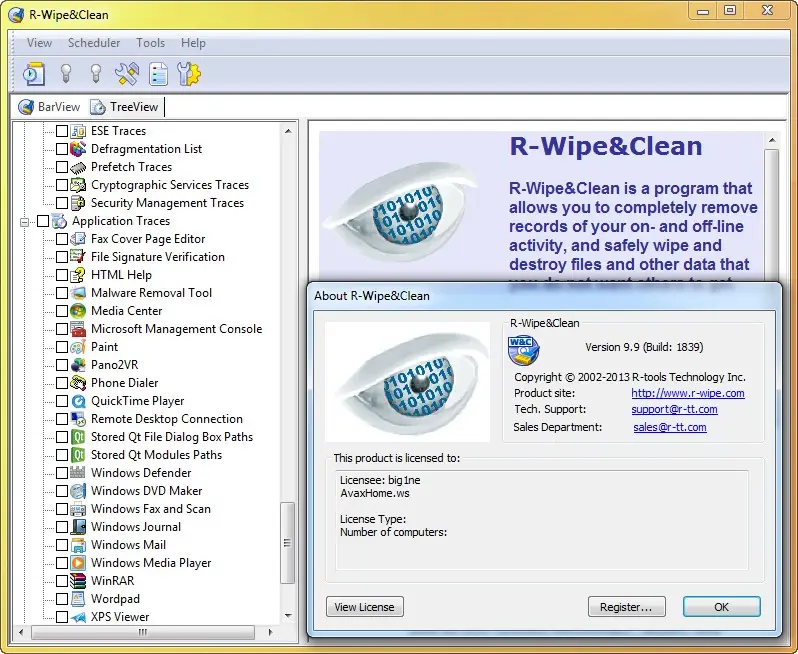The image size is (798, 654).
Task: Open the Scheduler menu
Action: pos(94,43)
